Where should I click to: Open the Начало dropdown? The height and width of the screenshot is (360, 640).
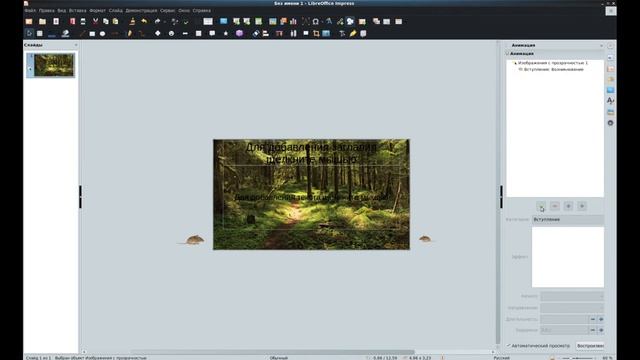[572, 296]
